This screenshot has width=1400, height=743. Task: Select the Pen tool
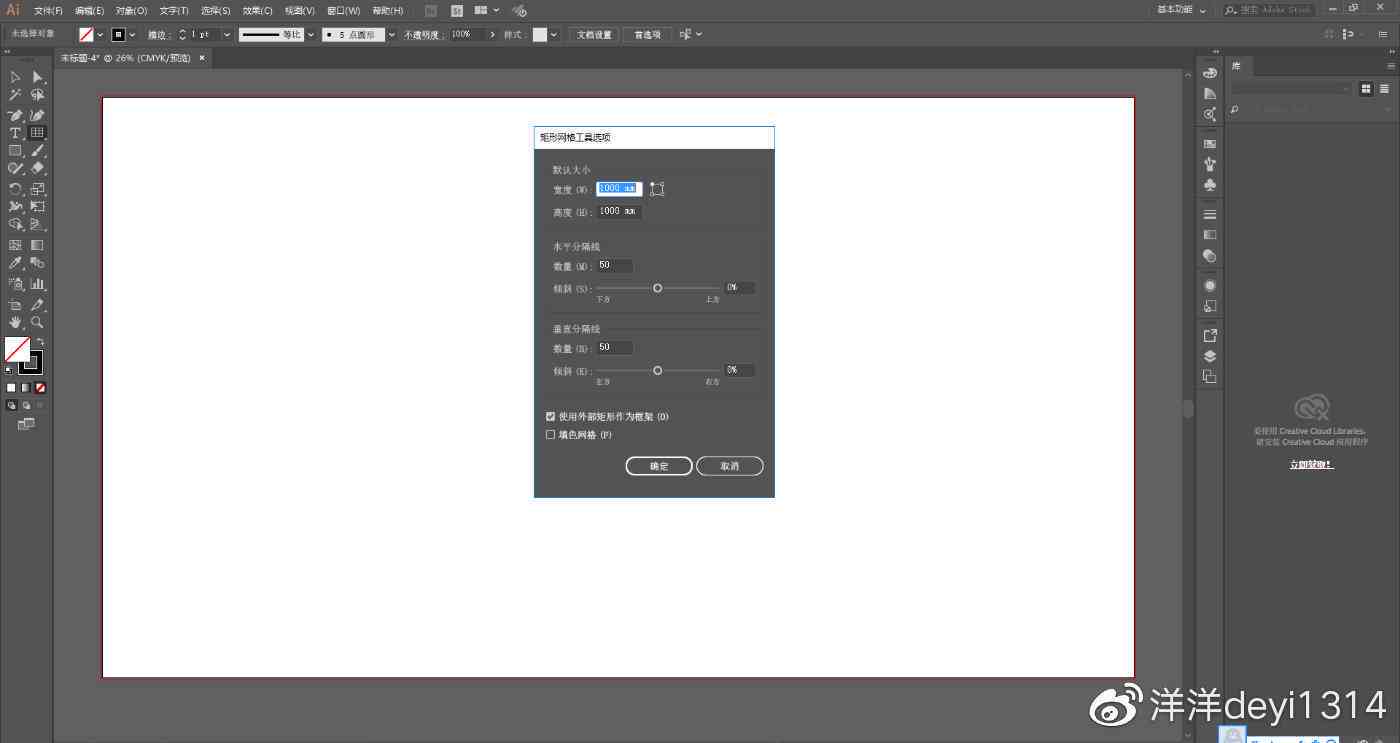[15, 115]
